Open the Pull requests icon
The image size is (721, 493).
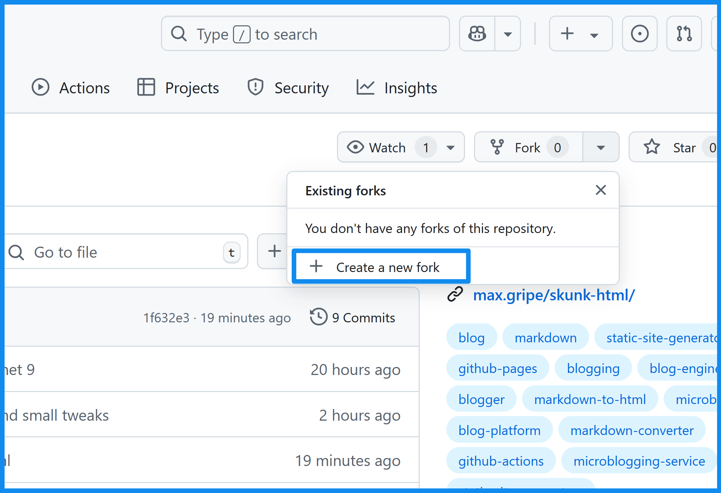click(684, 34)
